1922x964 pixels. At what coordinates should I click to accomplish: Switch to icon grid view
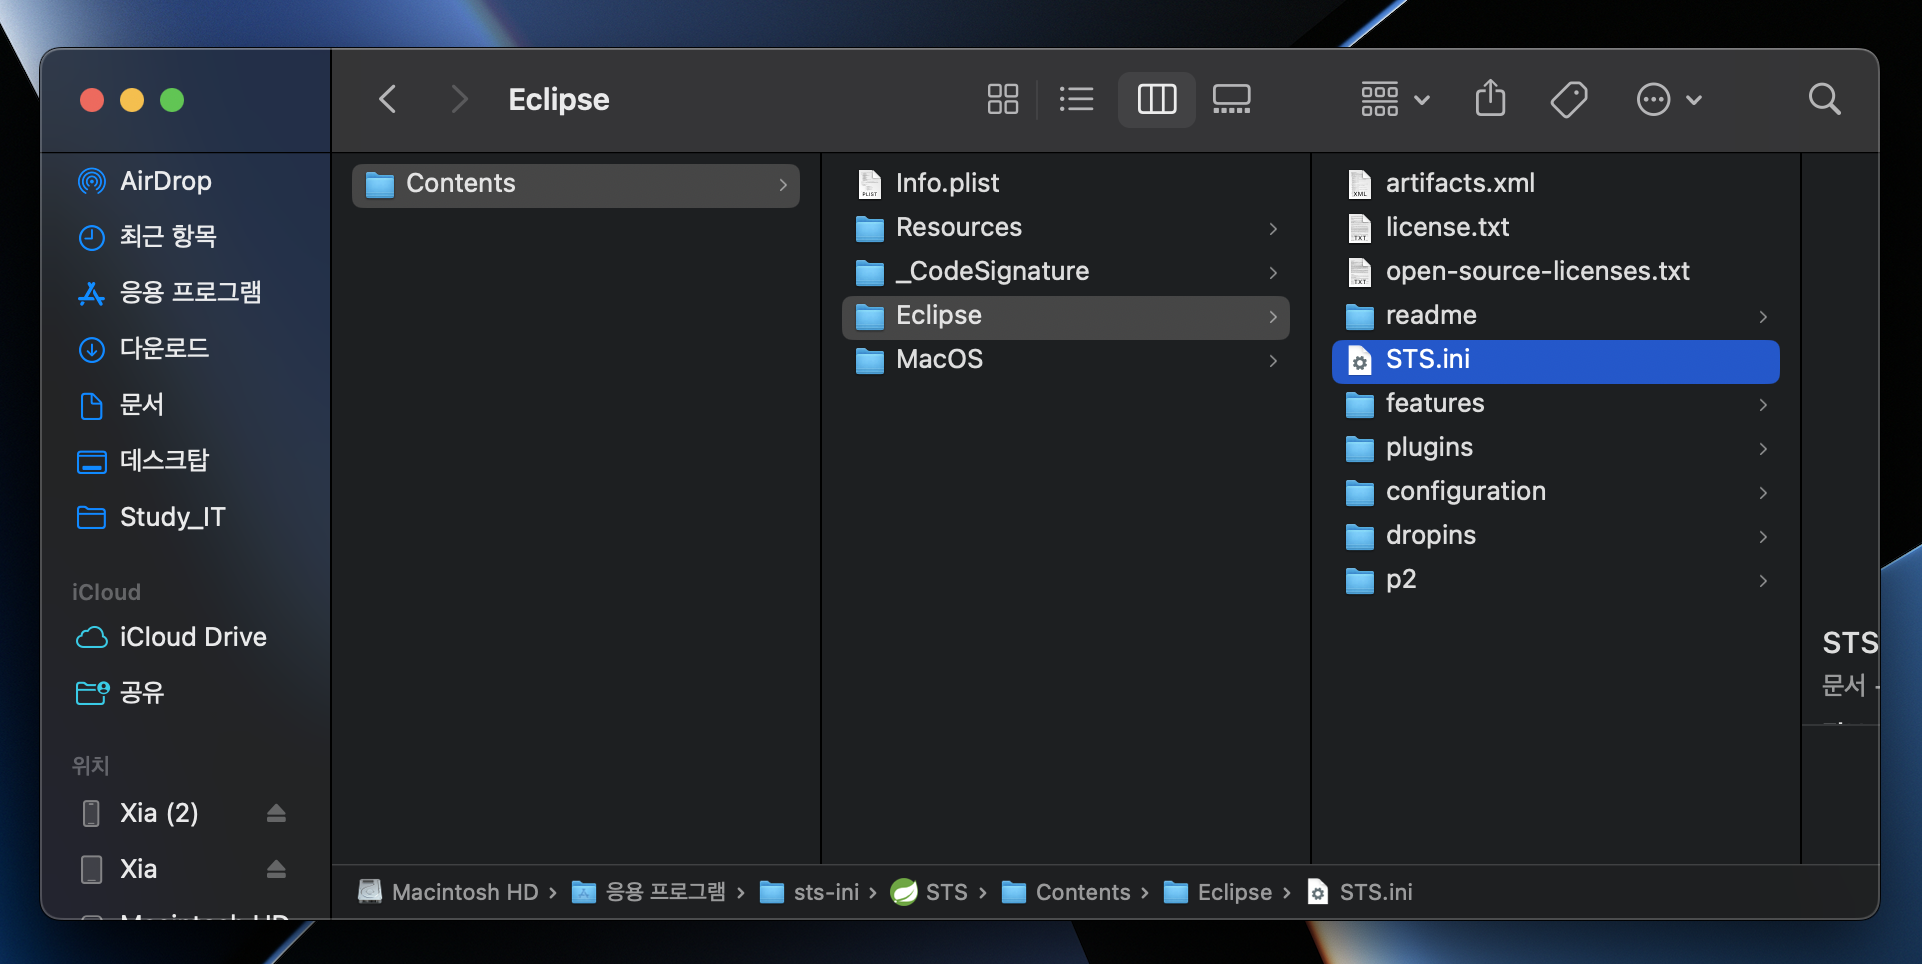(1002, 99)
